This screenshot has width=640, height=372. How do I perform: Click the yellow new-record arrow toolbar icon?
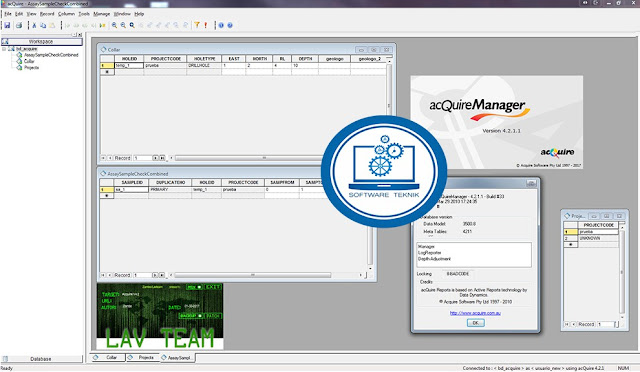click(x=102, y=25)
